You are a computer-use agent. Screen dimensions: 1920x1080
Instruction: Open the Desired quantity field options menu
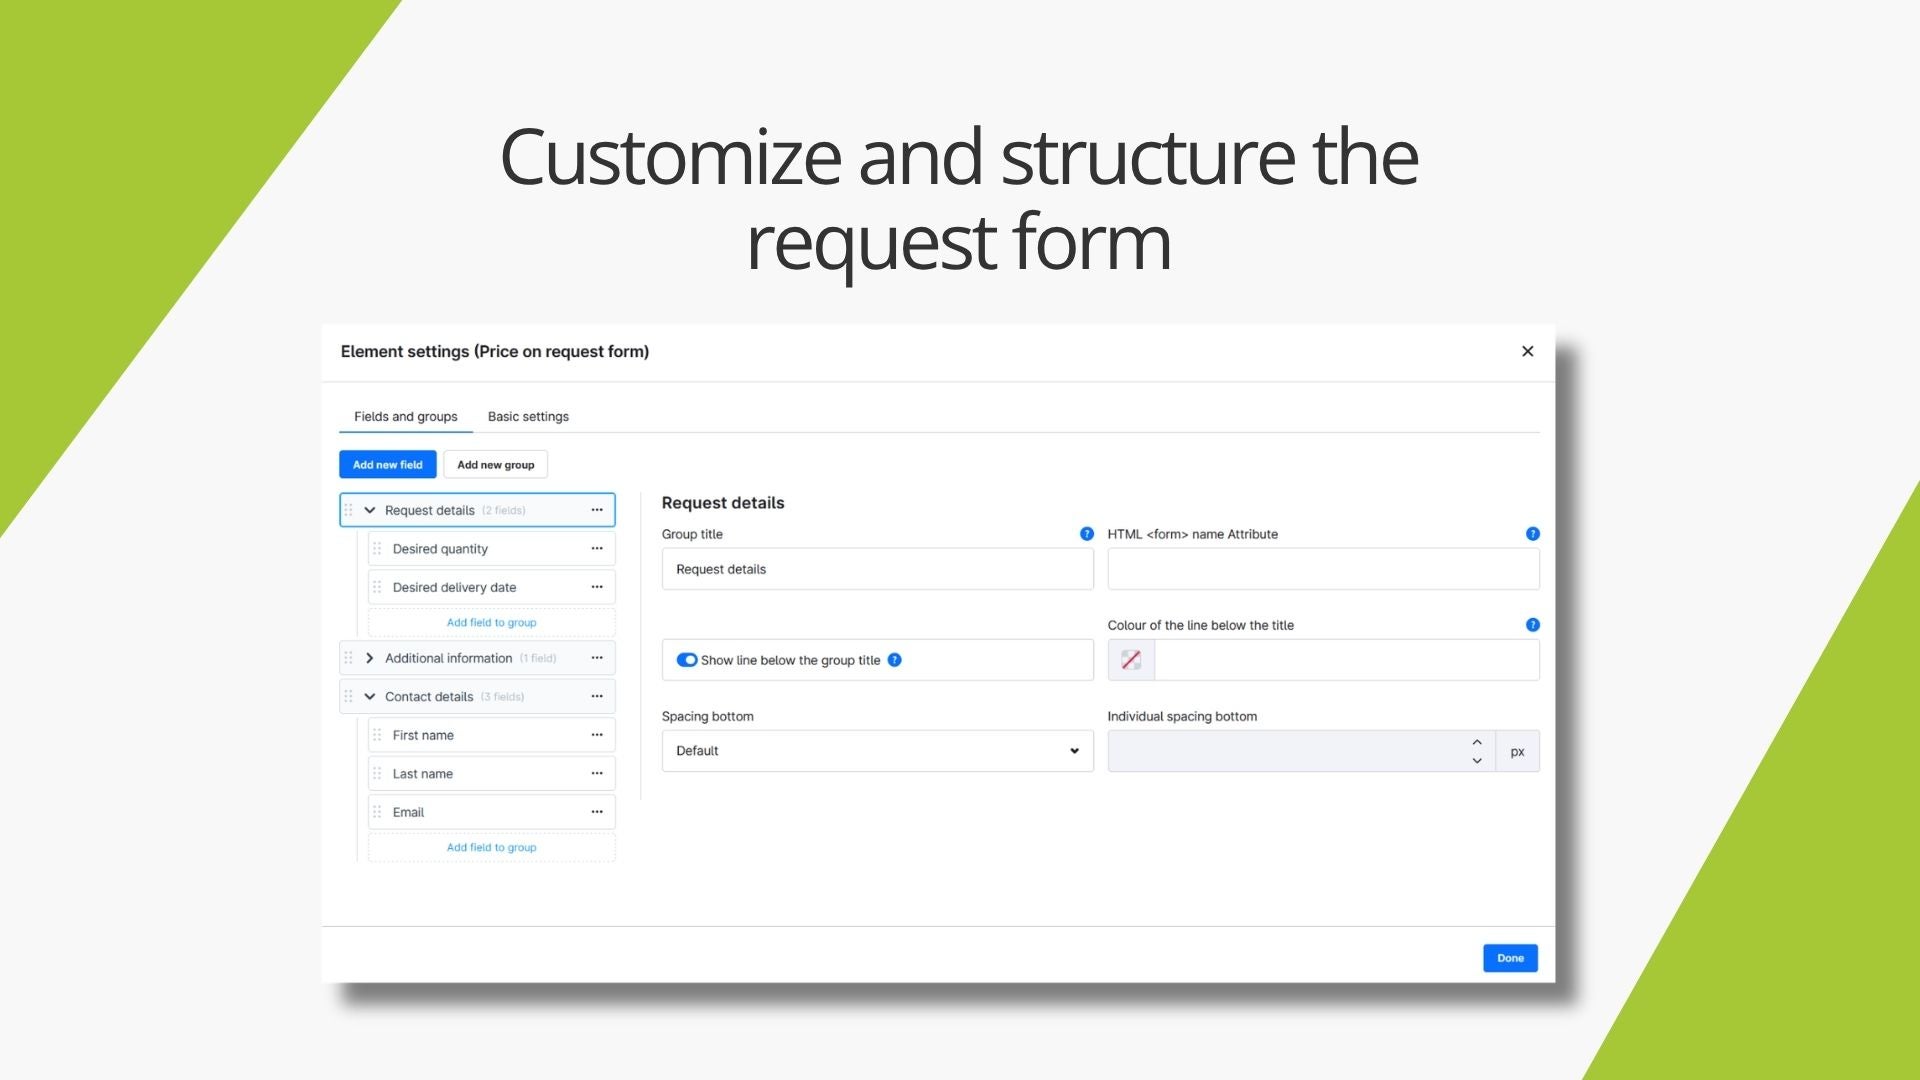coord(597,549)
